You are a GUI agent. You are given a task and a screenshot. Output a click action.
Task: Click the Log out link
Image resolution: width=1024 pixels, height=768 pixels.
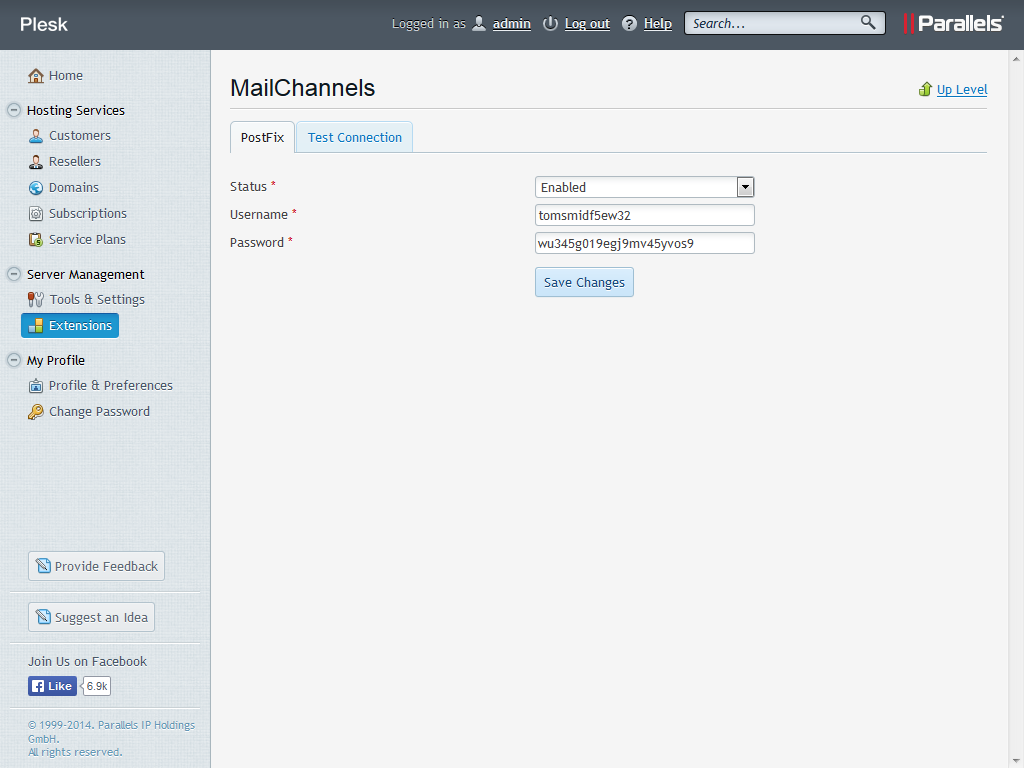click(x=587, y=24)
